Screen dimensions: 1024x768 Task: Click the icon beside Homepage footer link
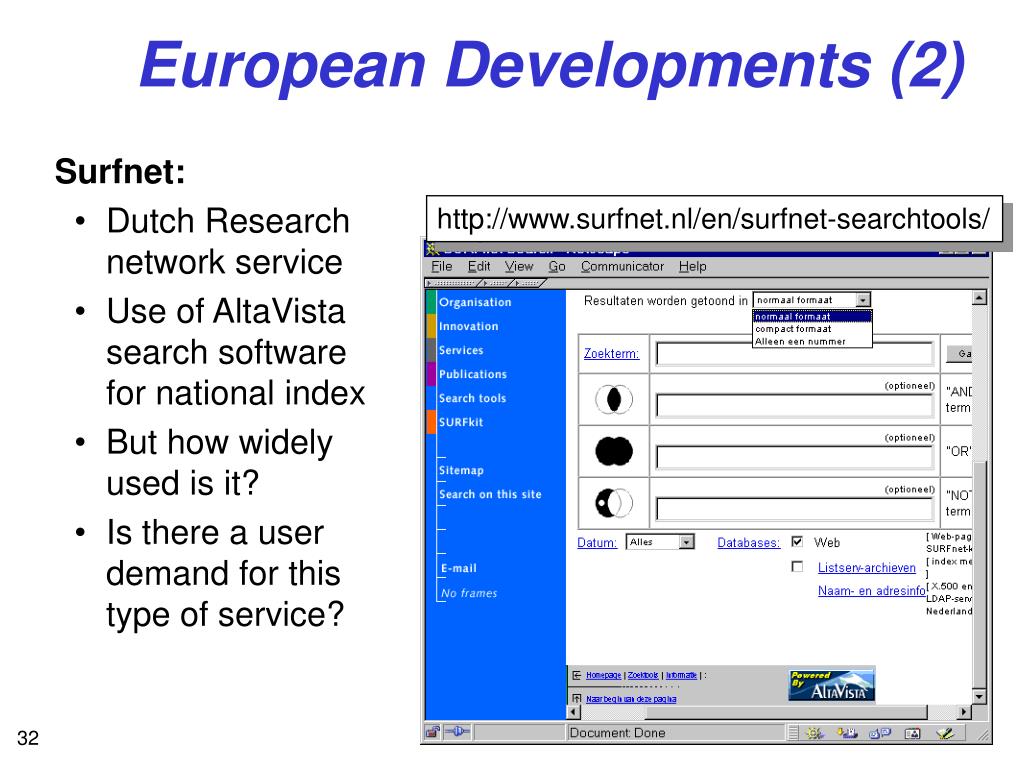tap(576, 675)
